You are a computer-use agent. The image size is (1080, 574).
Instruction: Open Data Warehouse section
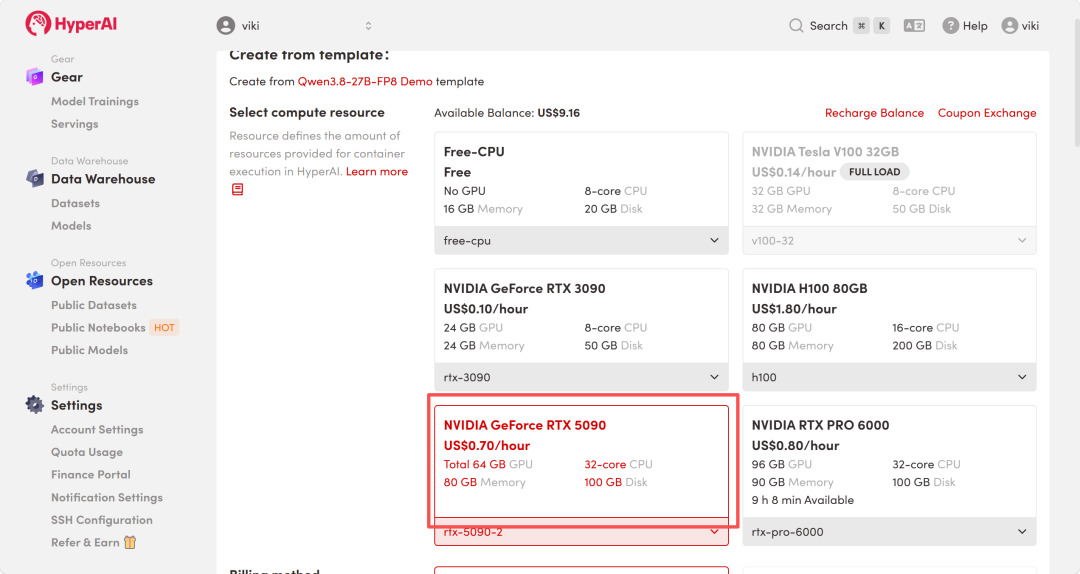tap(103, 179)
